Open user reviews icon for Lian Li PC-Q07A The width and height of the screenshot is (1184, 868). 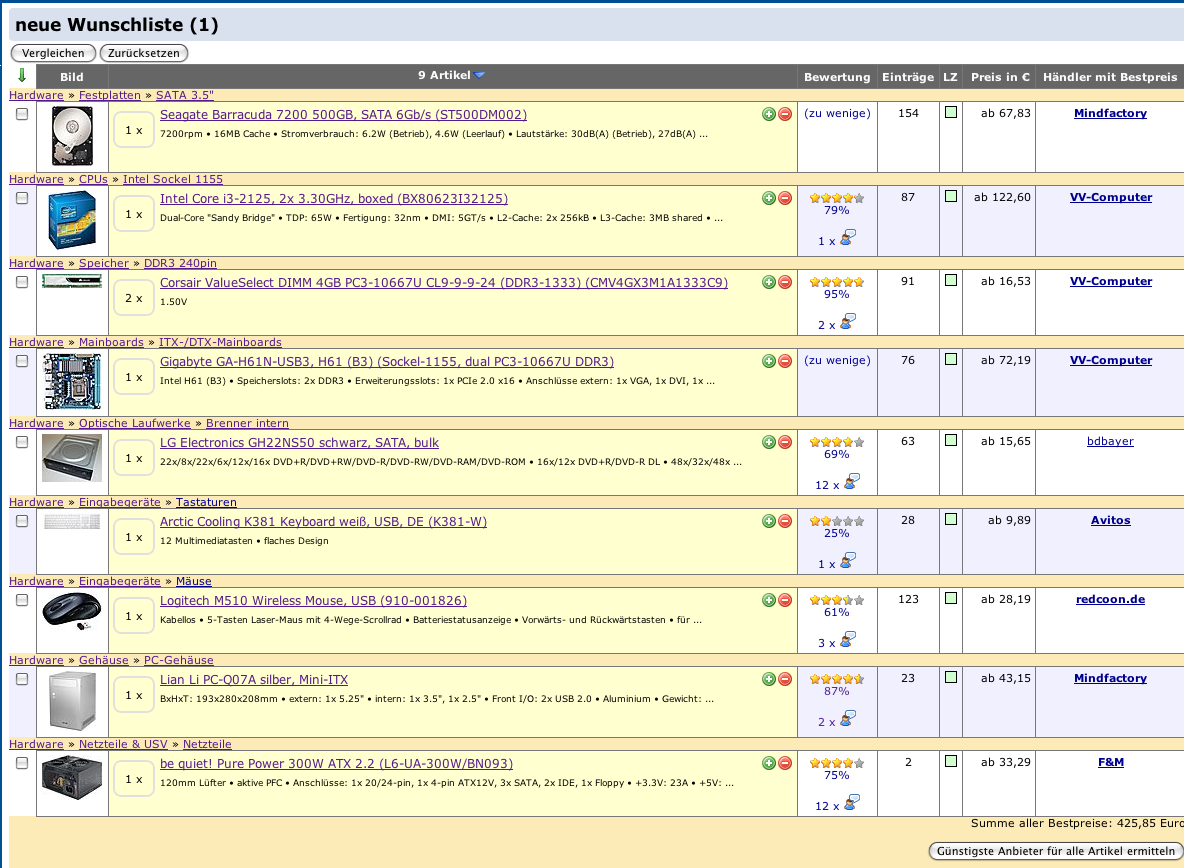[x=848, y=719]
